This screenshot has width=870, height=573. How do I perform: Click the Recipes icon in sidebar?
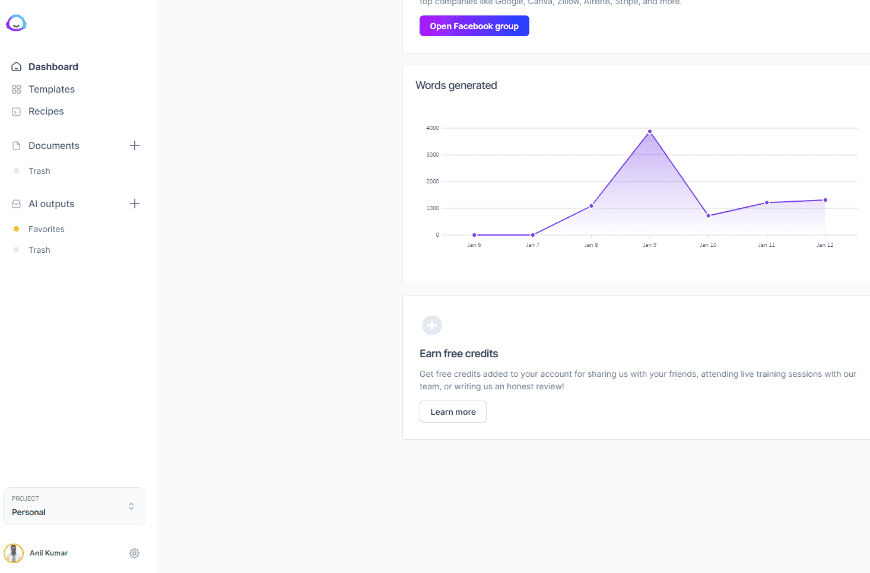[16, 111]
